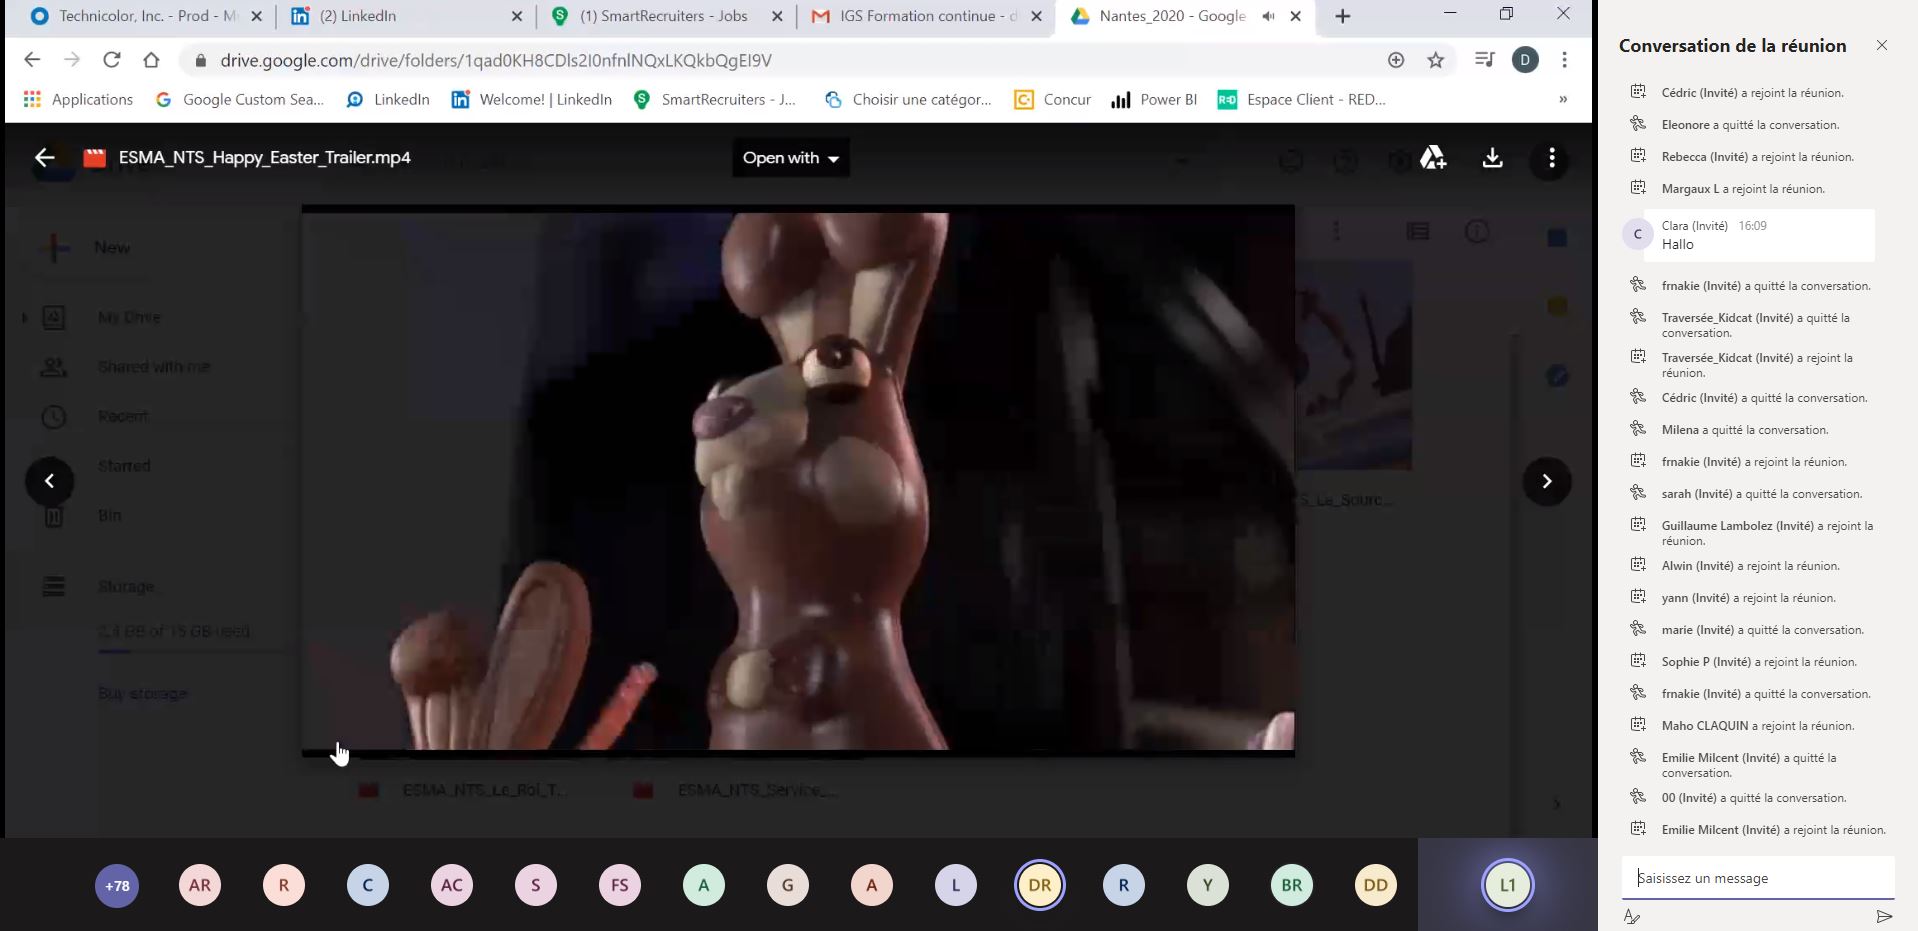Close the Nantes_2020 Google Drive tab
The height and width of the screenshot is (931, 1918).
1296,16
